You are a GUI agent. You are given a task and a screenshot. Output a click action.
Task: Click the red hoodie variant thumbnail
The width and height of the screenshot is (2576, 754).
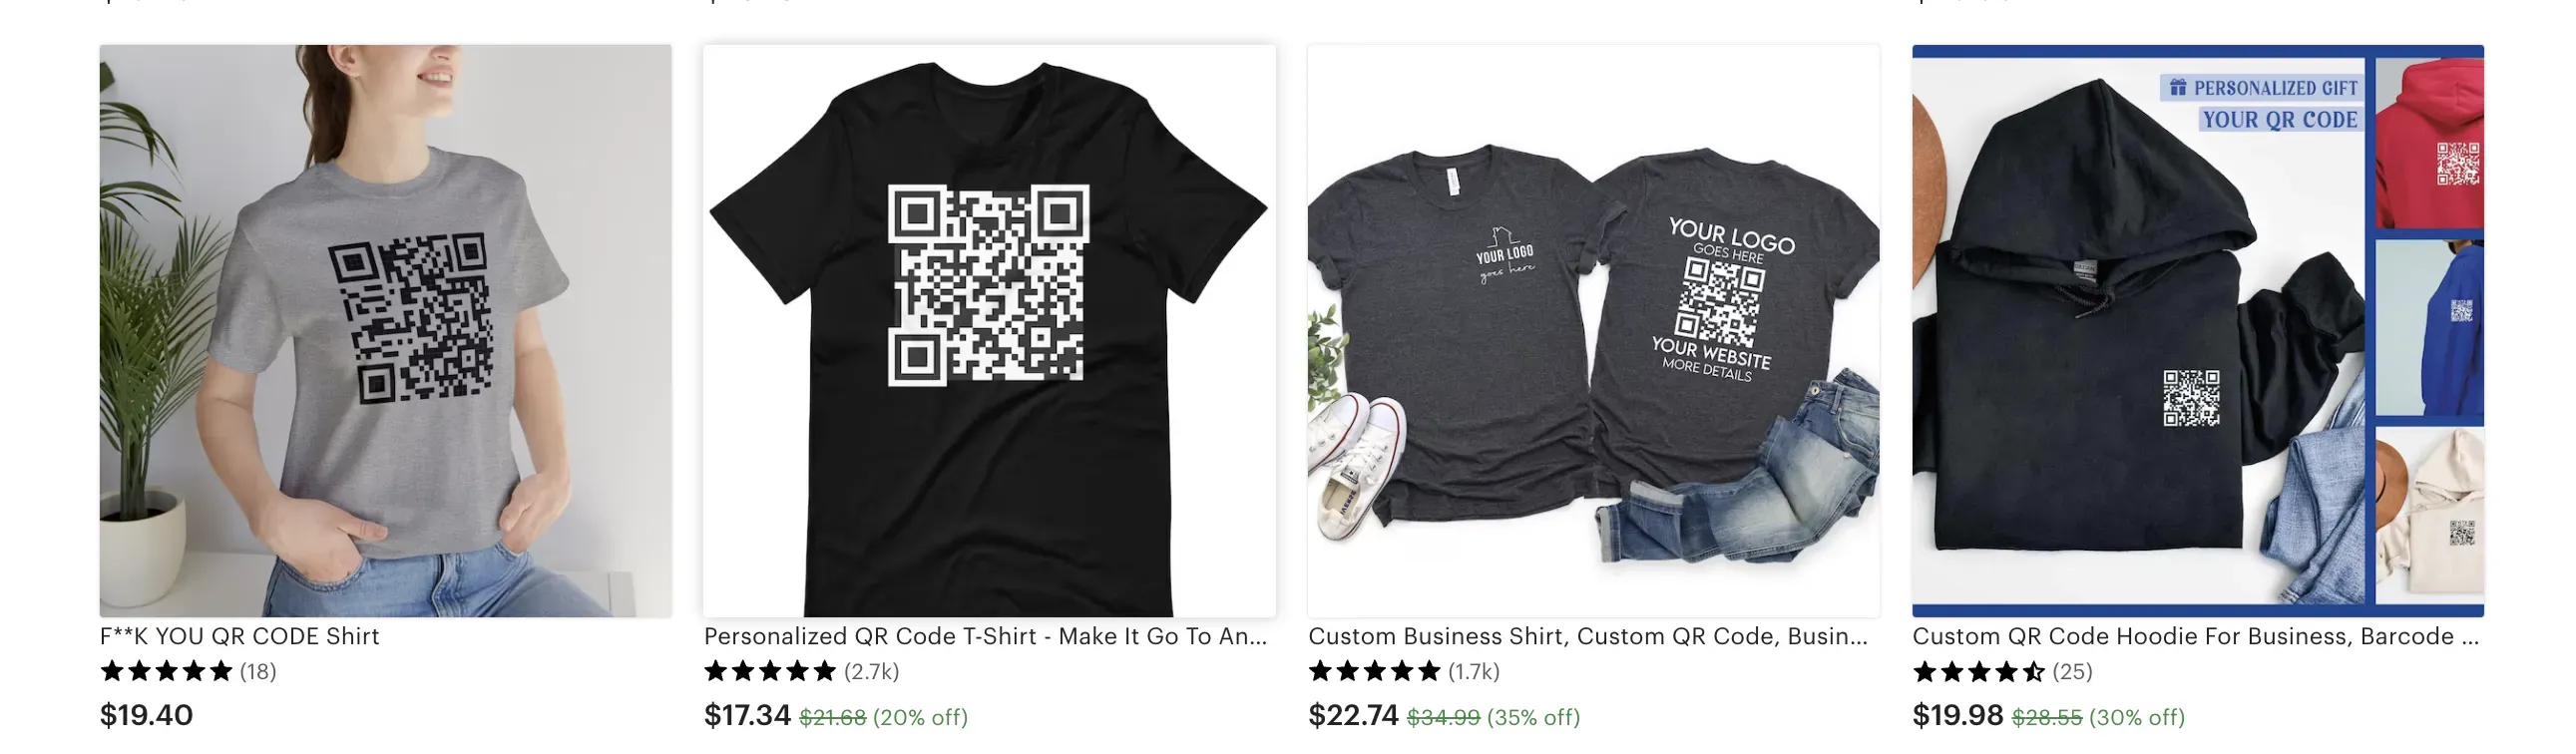2429,143
